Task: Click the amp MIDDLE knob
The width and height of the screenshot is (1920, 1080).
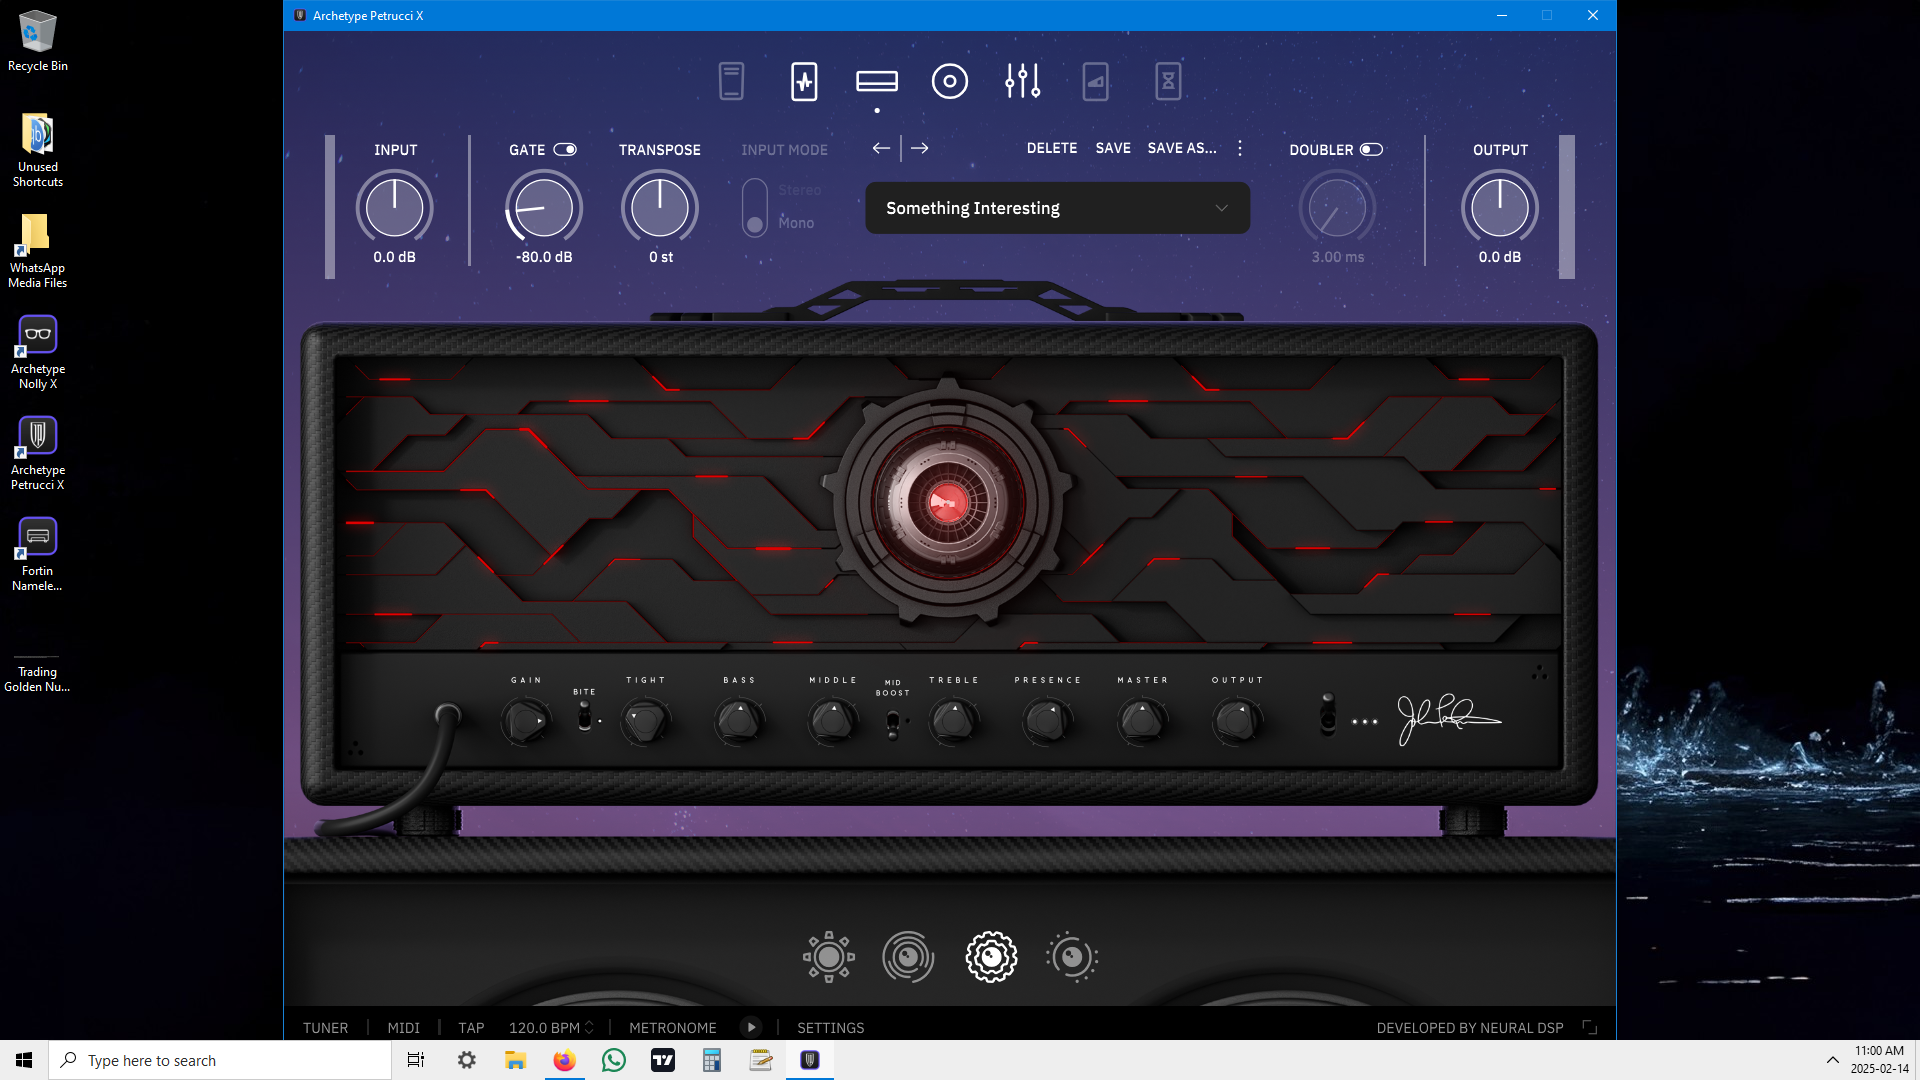Action: pyautogui.click(x=832, y=721)
